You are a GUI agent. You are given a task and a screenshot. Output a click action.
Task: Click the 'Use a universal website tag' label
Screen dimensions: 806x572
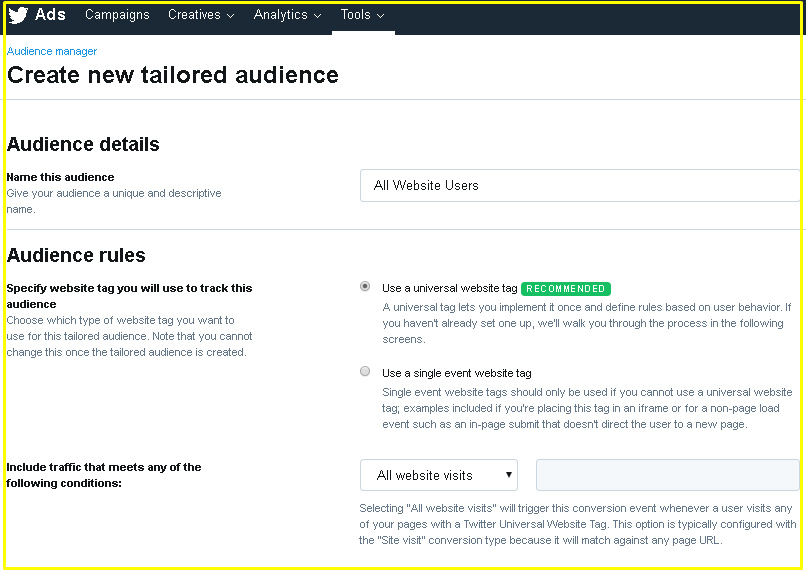pyautogui.click(x=449, y=288)
